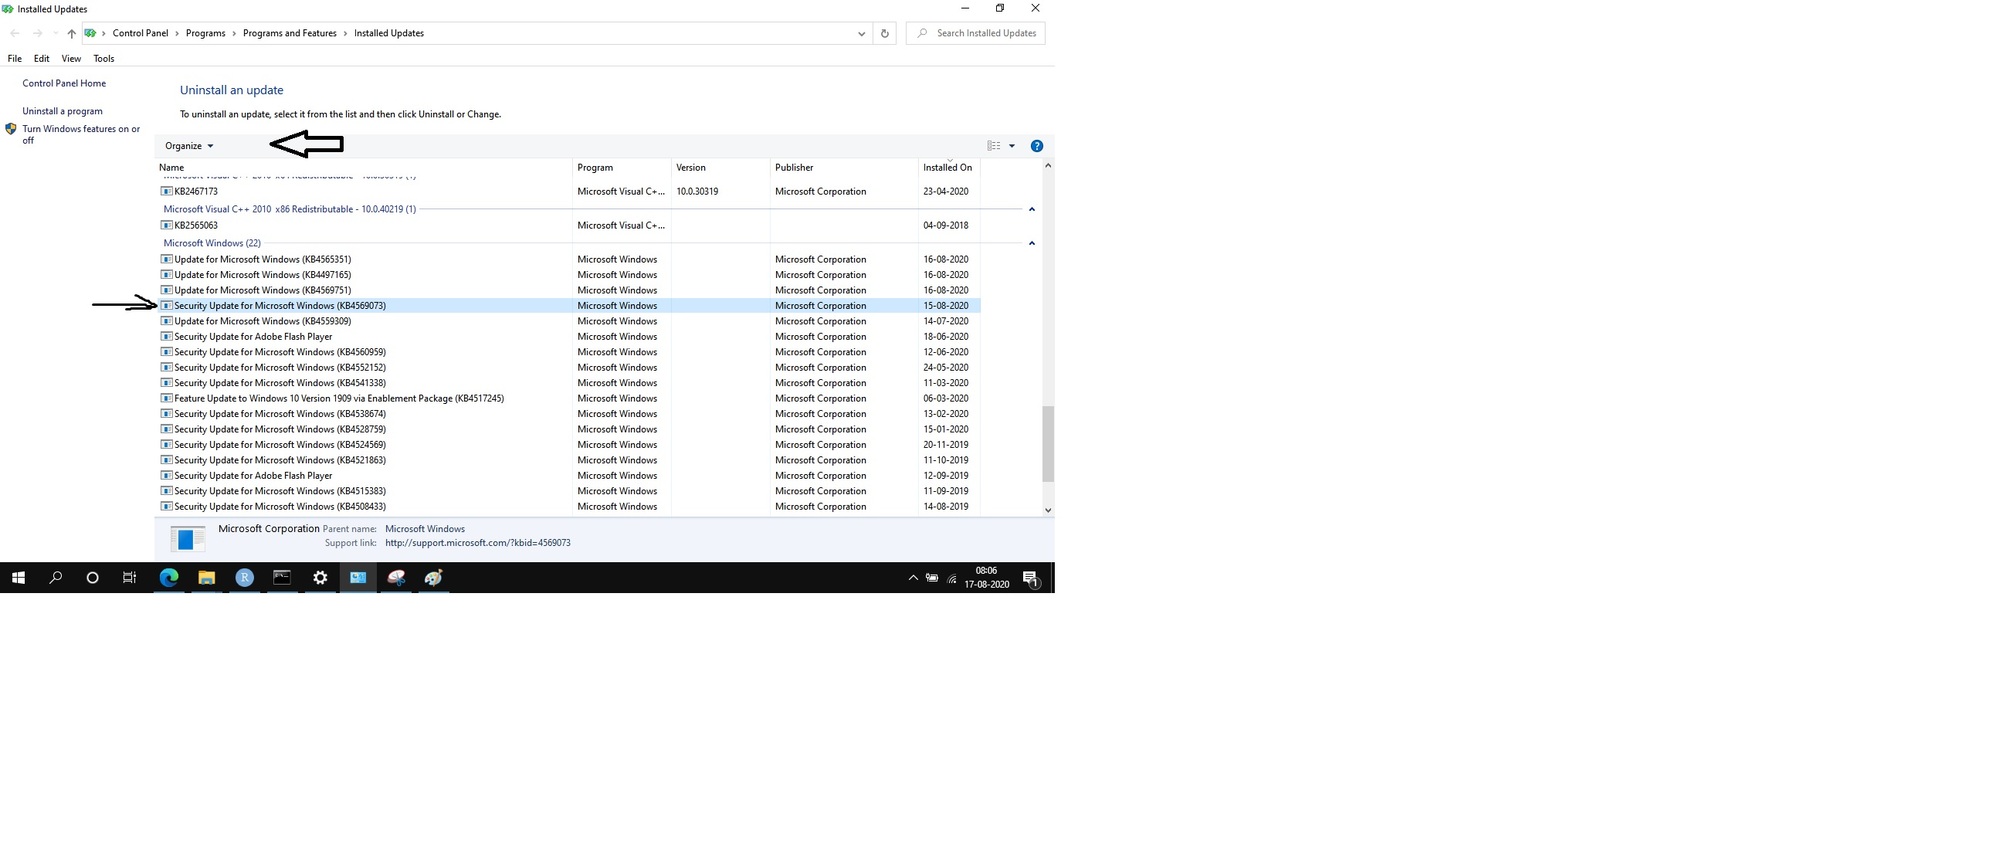The width and height of the screenshot is (2000, 851).
Task: Select Adobe Flash Player update dated 18-06-2020
Action: pos(568,337)
